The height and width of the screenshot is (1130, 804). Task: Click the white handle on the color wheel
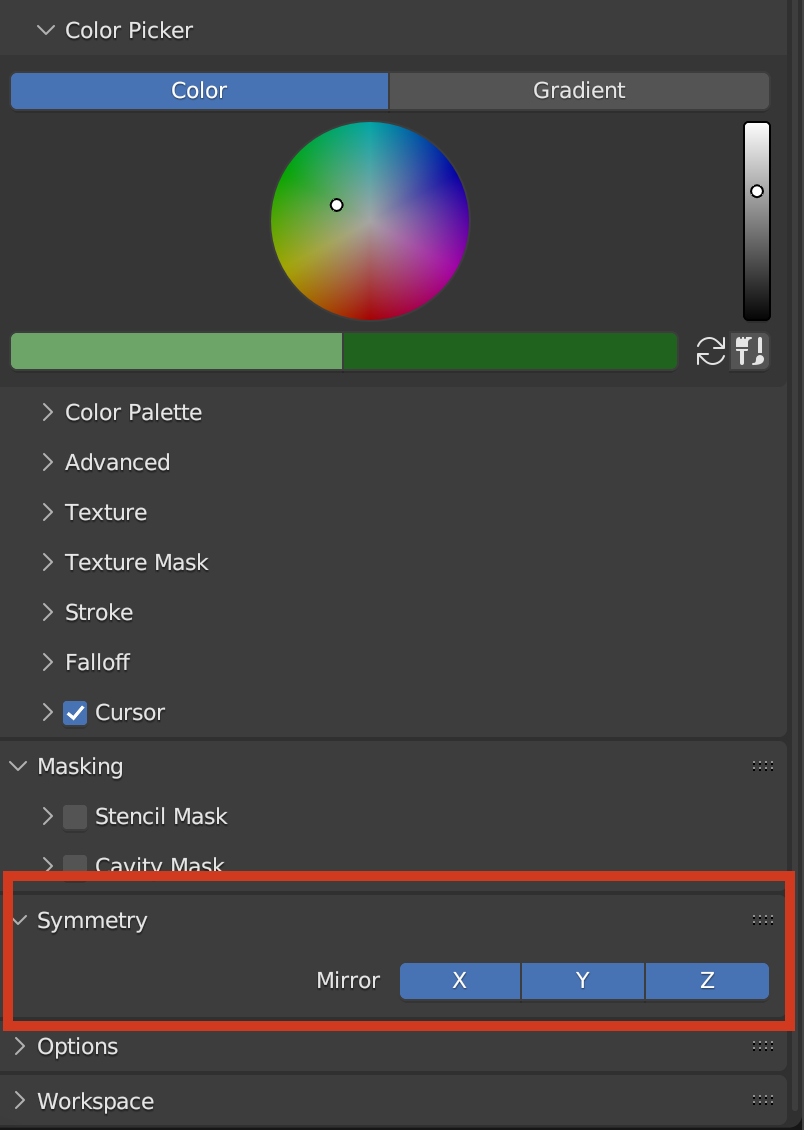click(x=337, y=205)
